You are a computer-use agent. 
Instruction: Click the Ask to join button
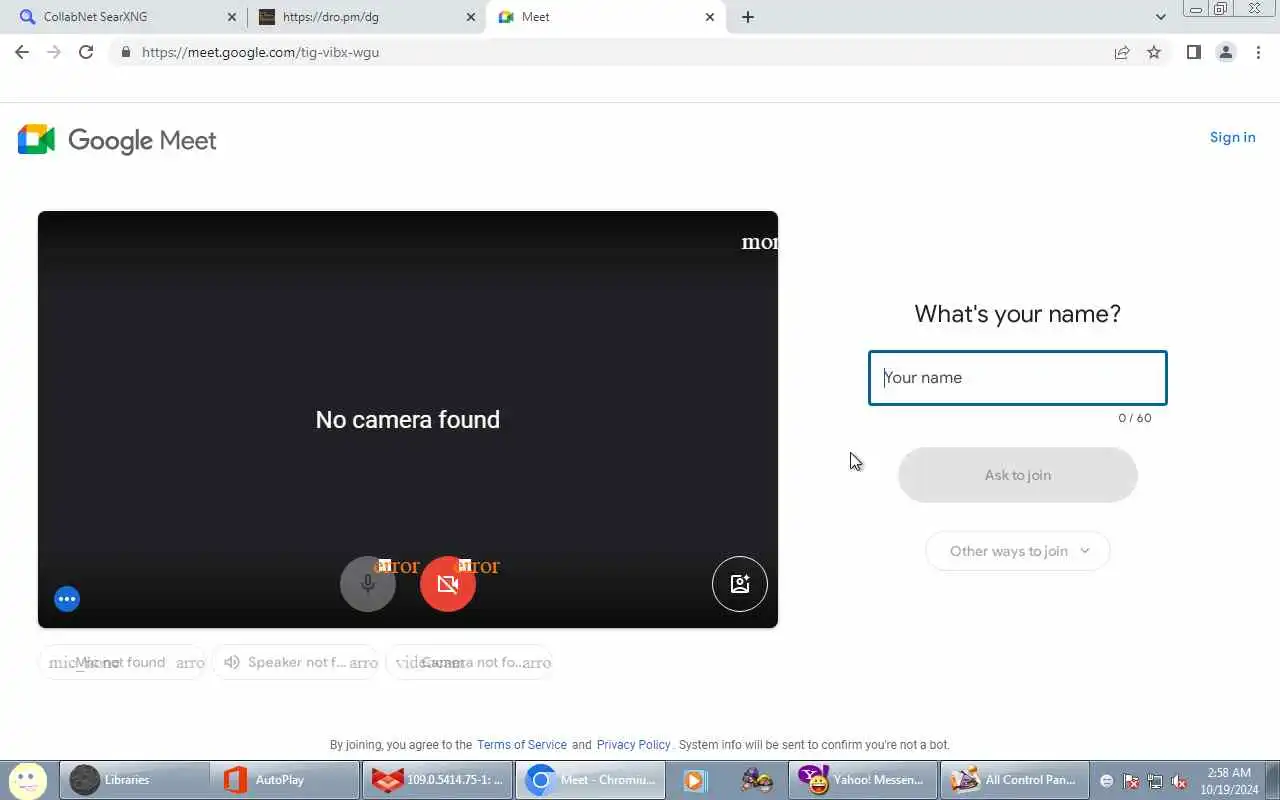[x=1018, y=475]
